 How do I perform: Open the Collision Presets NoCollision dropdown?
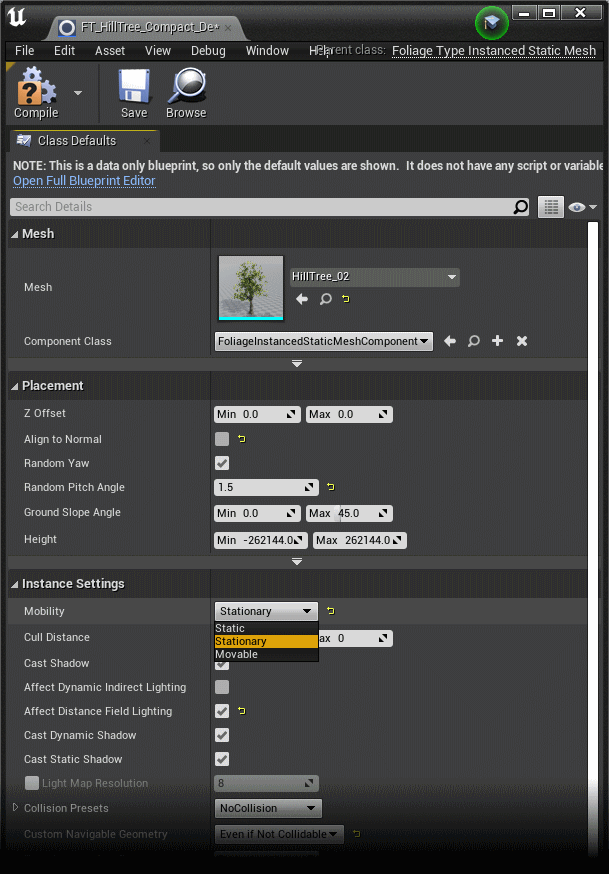268,808
